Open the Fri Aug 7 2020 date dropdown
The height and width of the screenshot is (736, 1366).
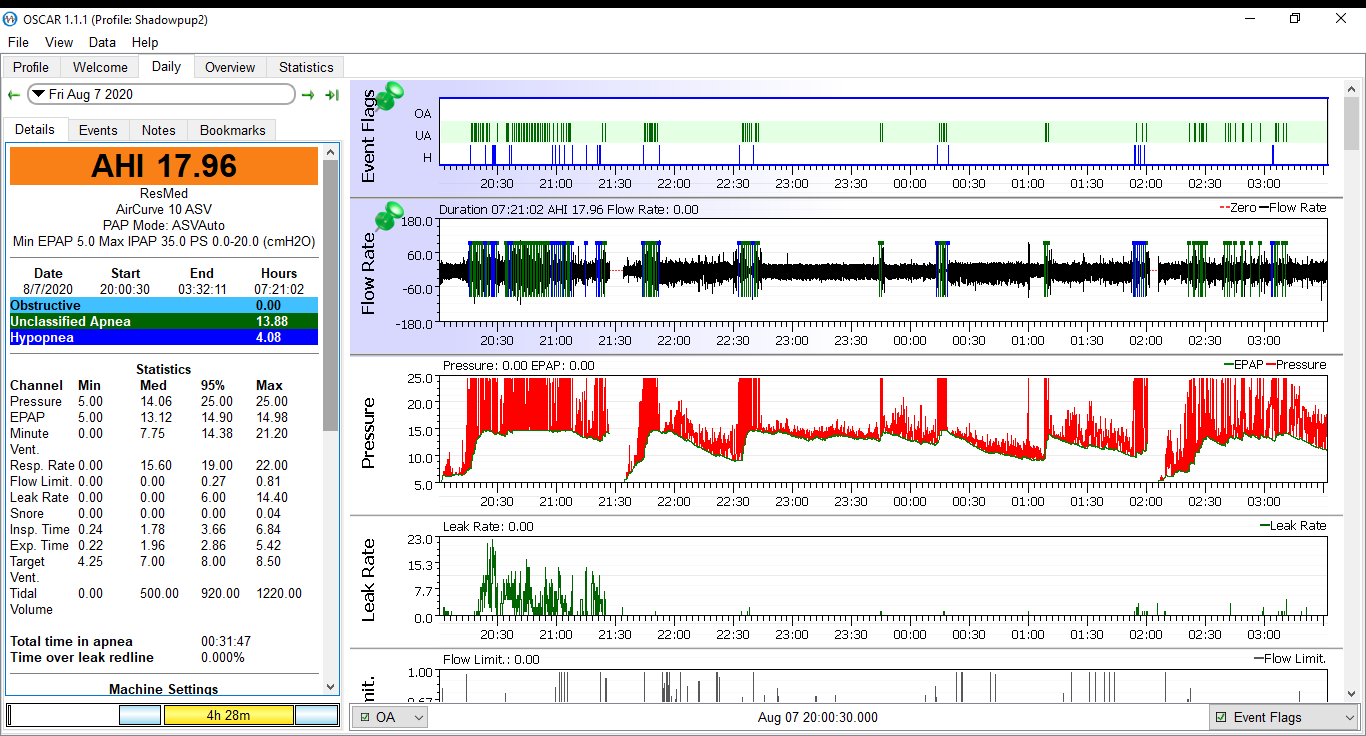click(162, 94)
